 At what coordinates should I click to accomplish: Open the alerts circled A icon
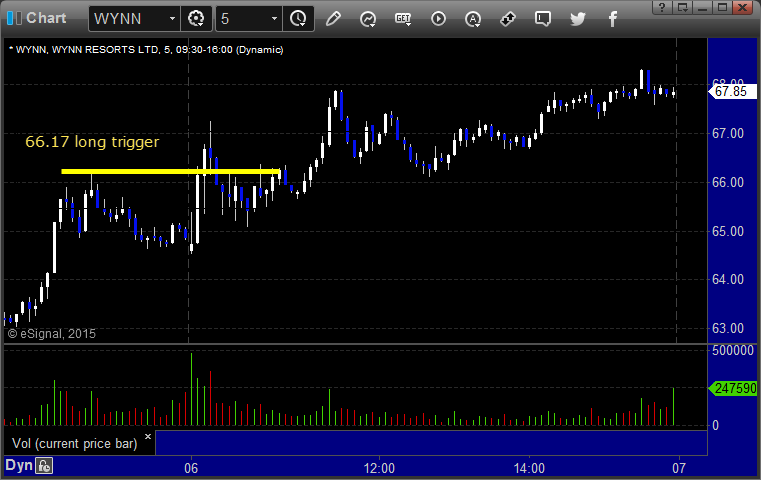click(473, 19)
